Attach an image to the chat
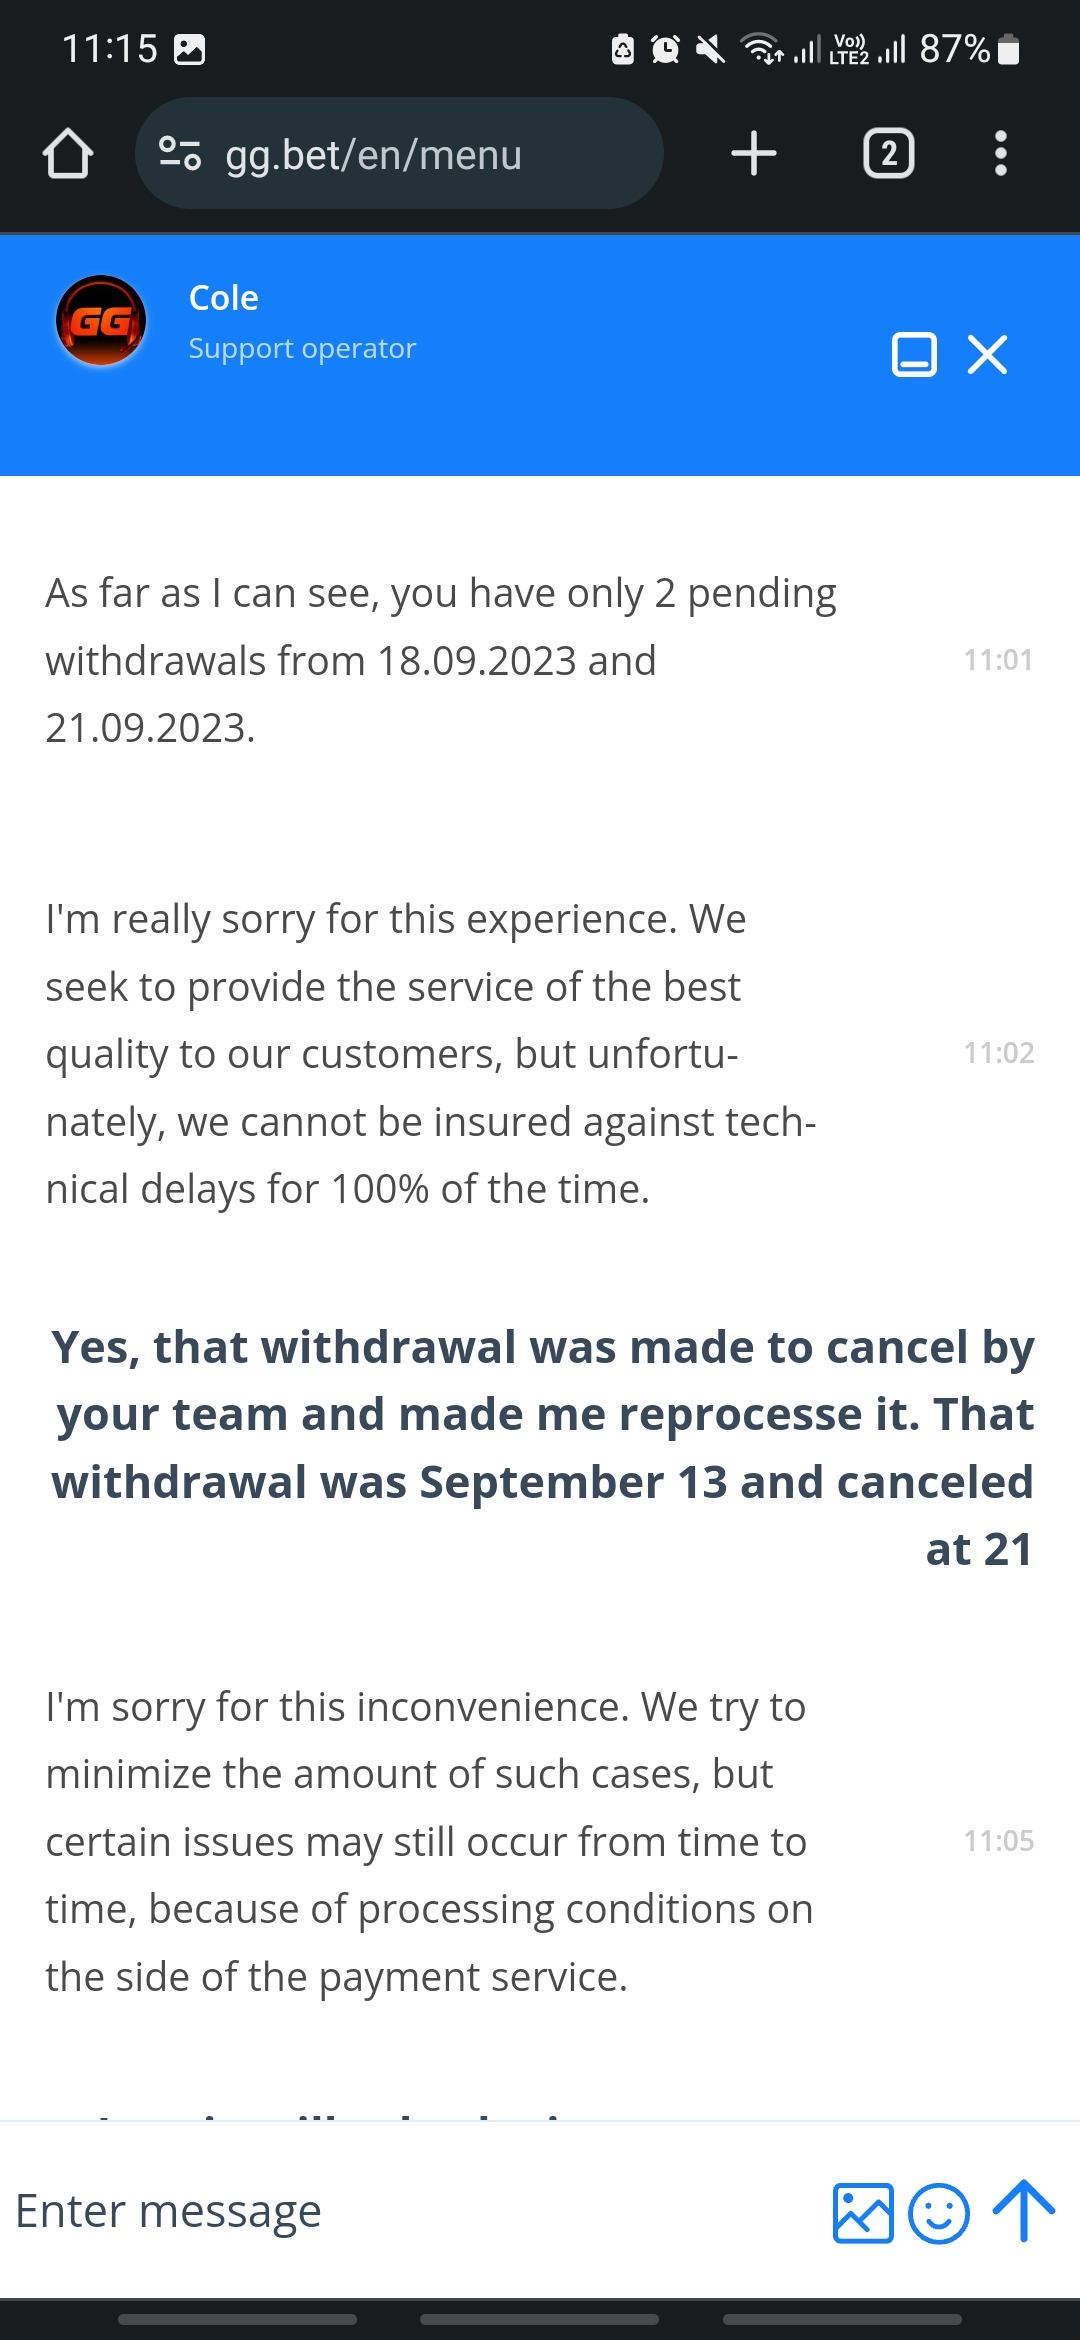 pos(862,2212)
